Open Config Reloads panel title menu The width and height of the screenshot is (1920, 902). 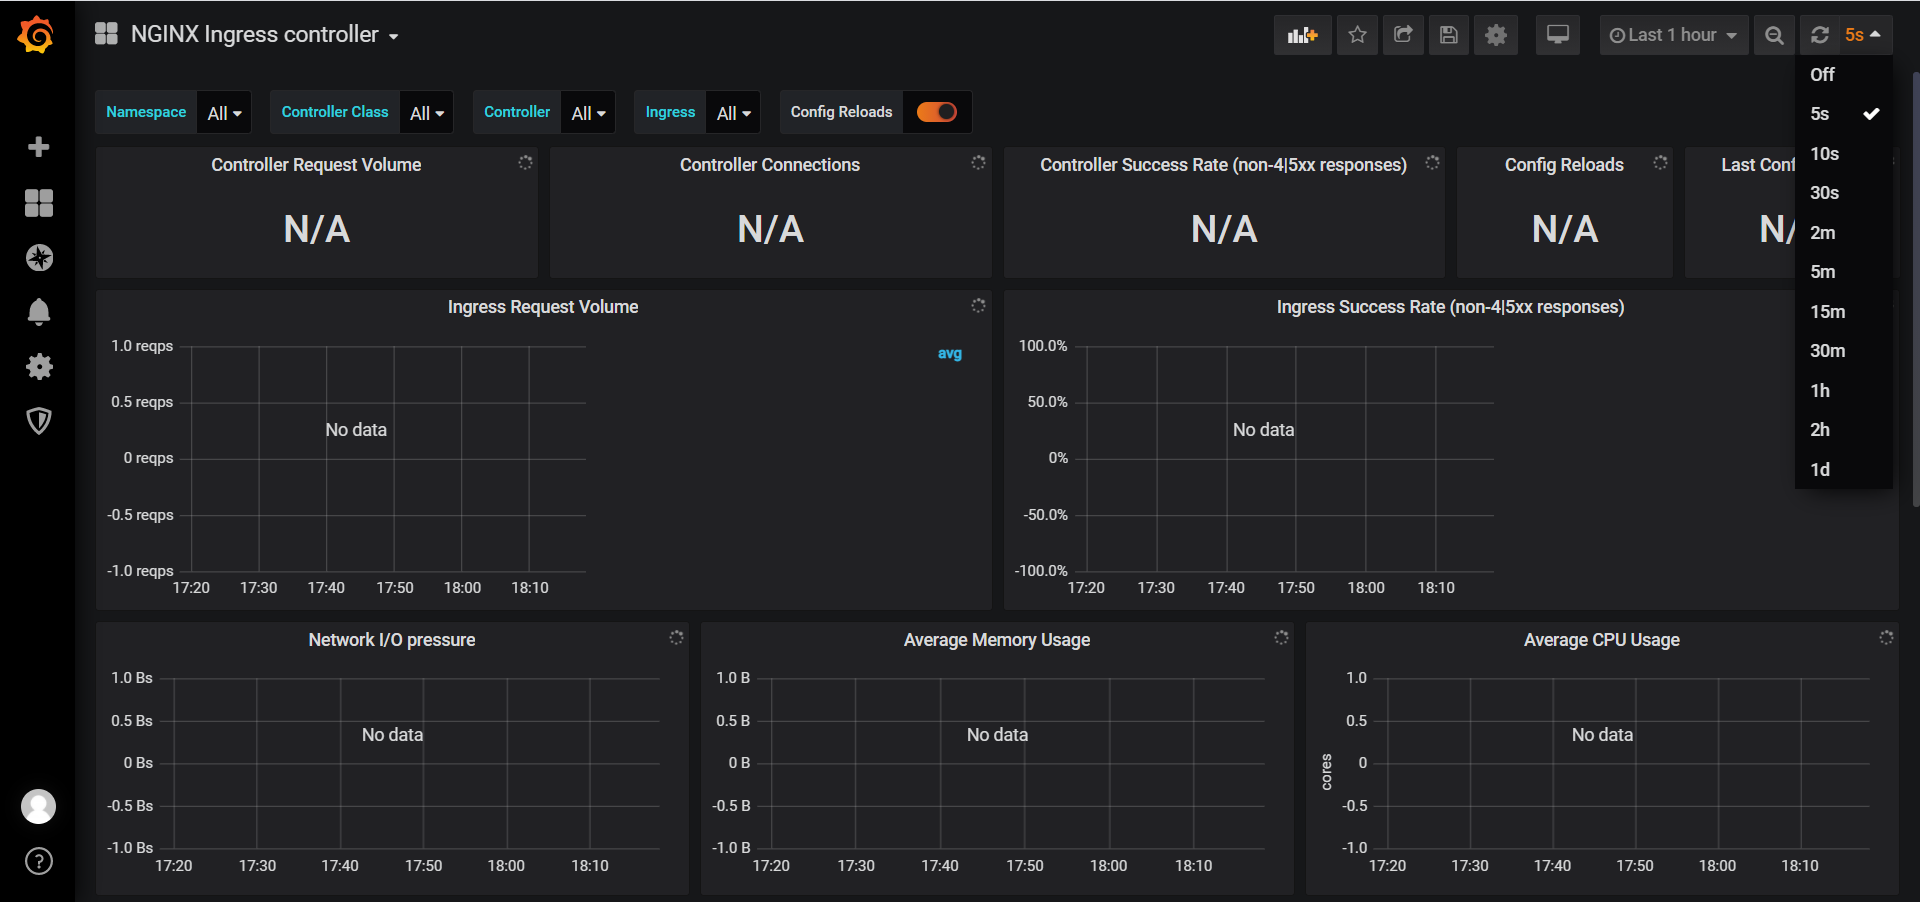coord(1564,165)
